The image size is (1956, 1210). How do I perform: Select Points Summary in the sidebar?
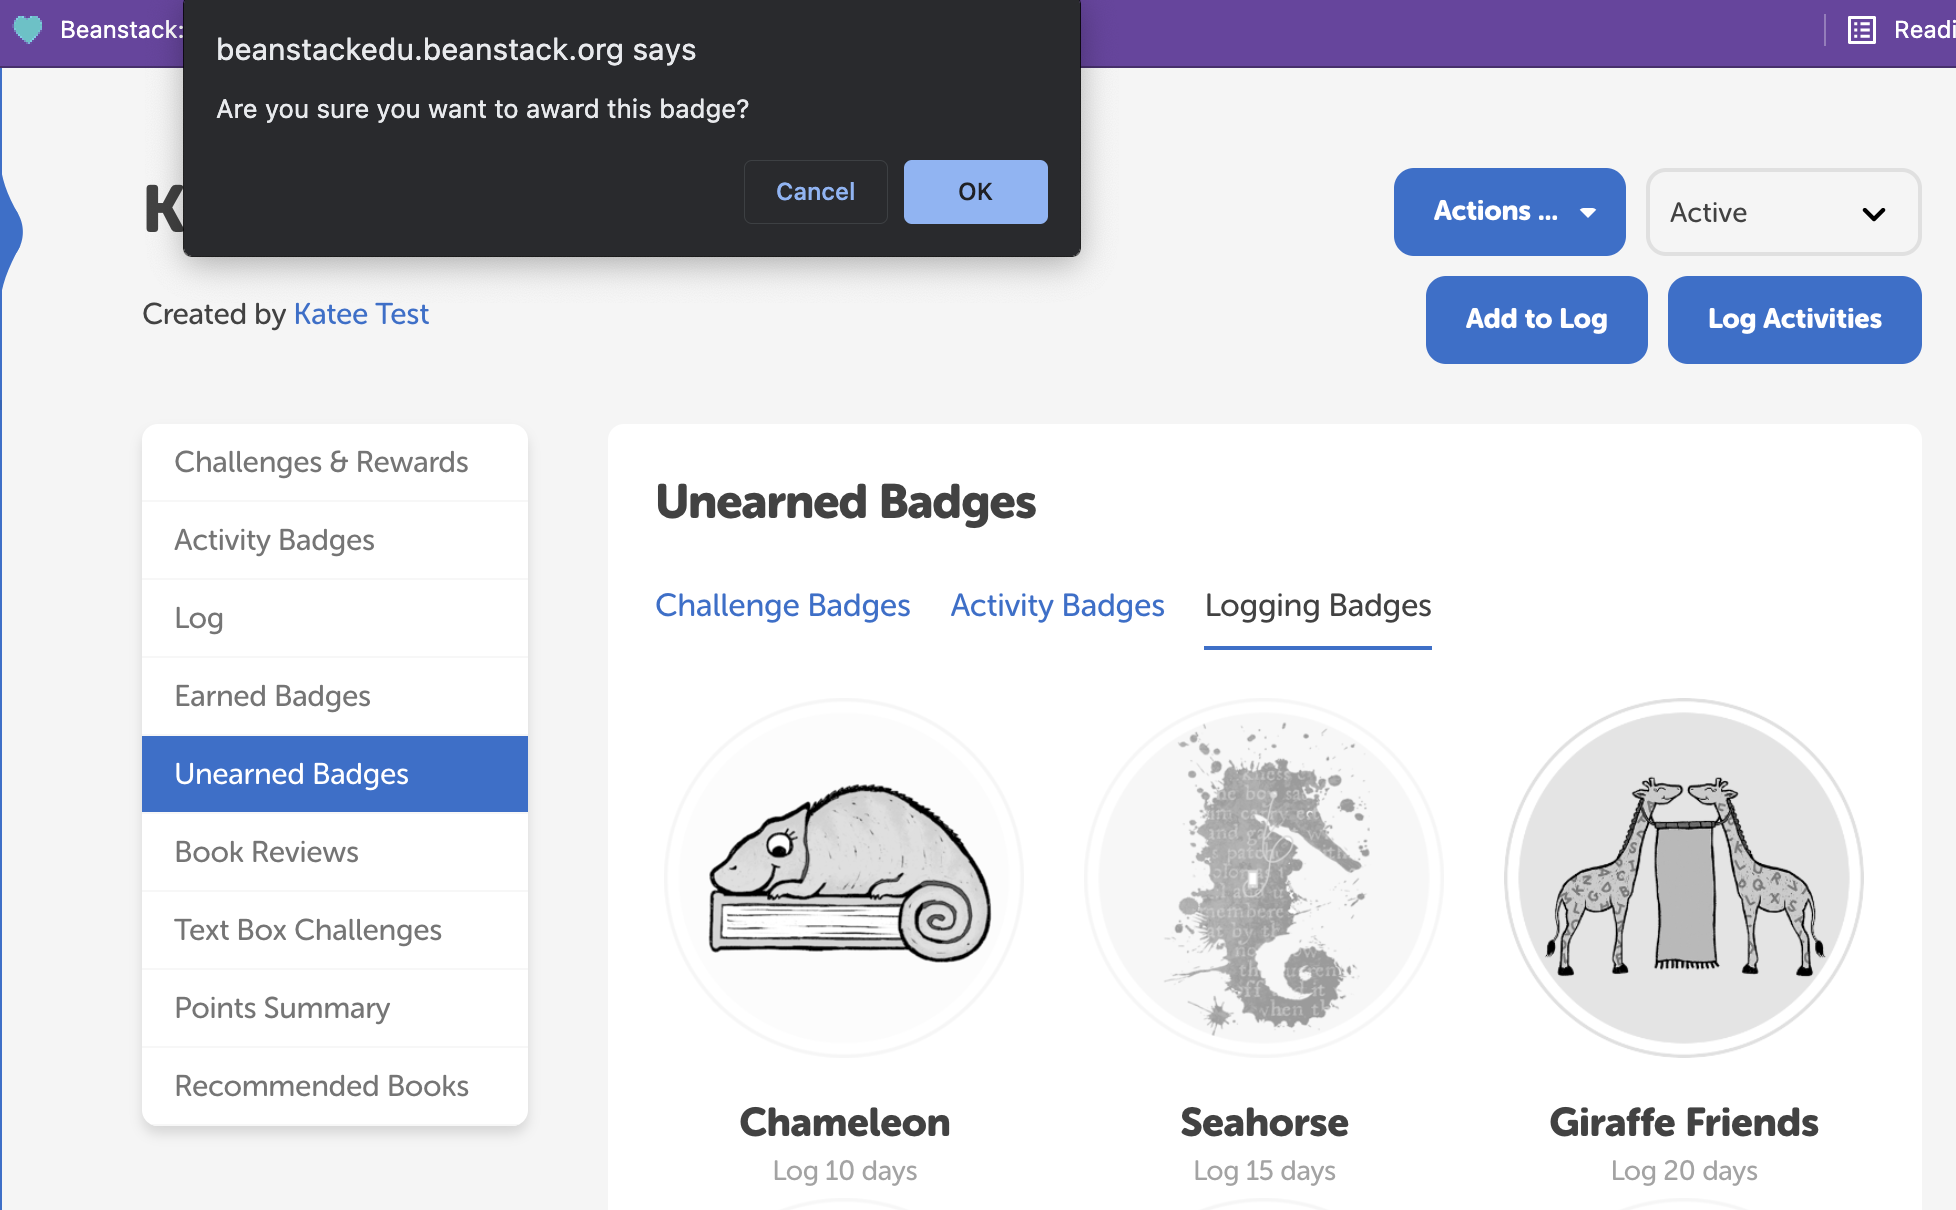[x=282, y=1008]
